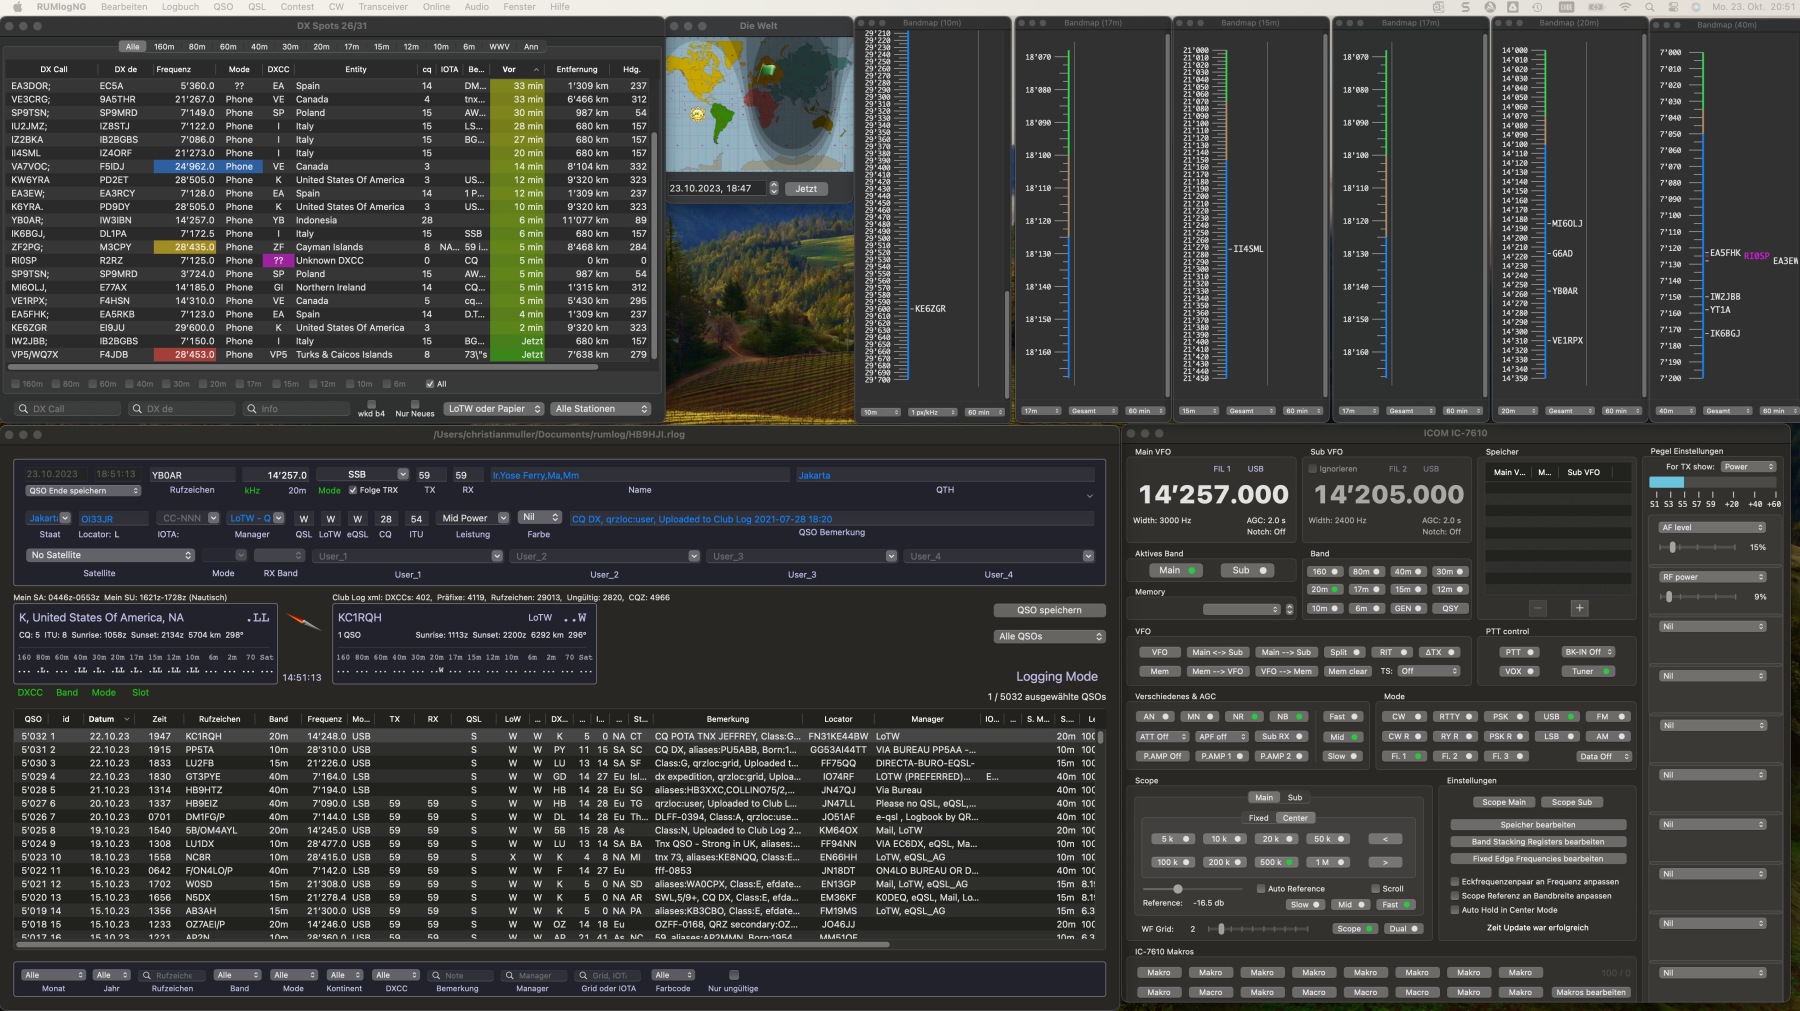Click the Makros bearbeiten button
The image size is (1800, 1011).
point(1591,993)
